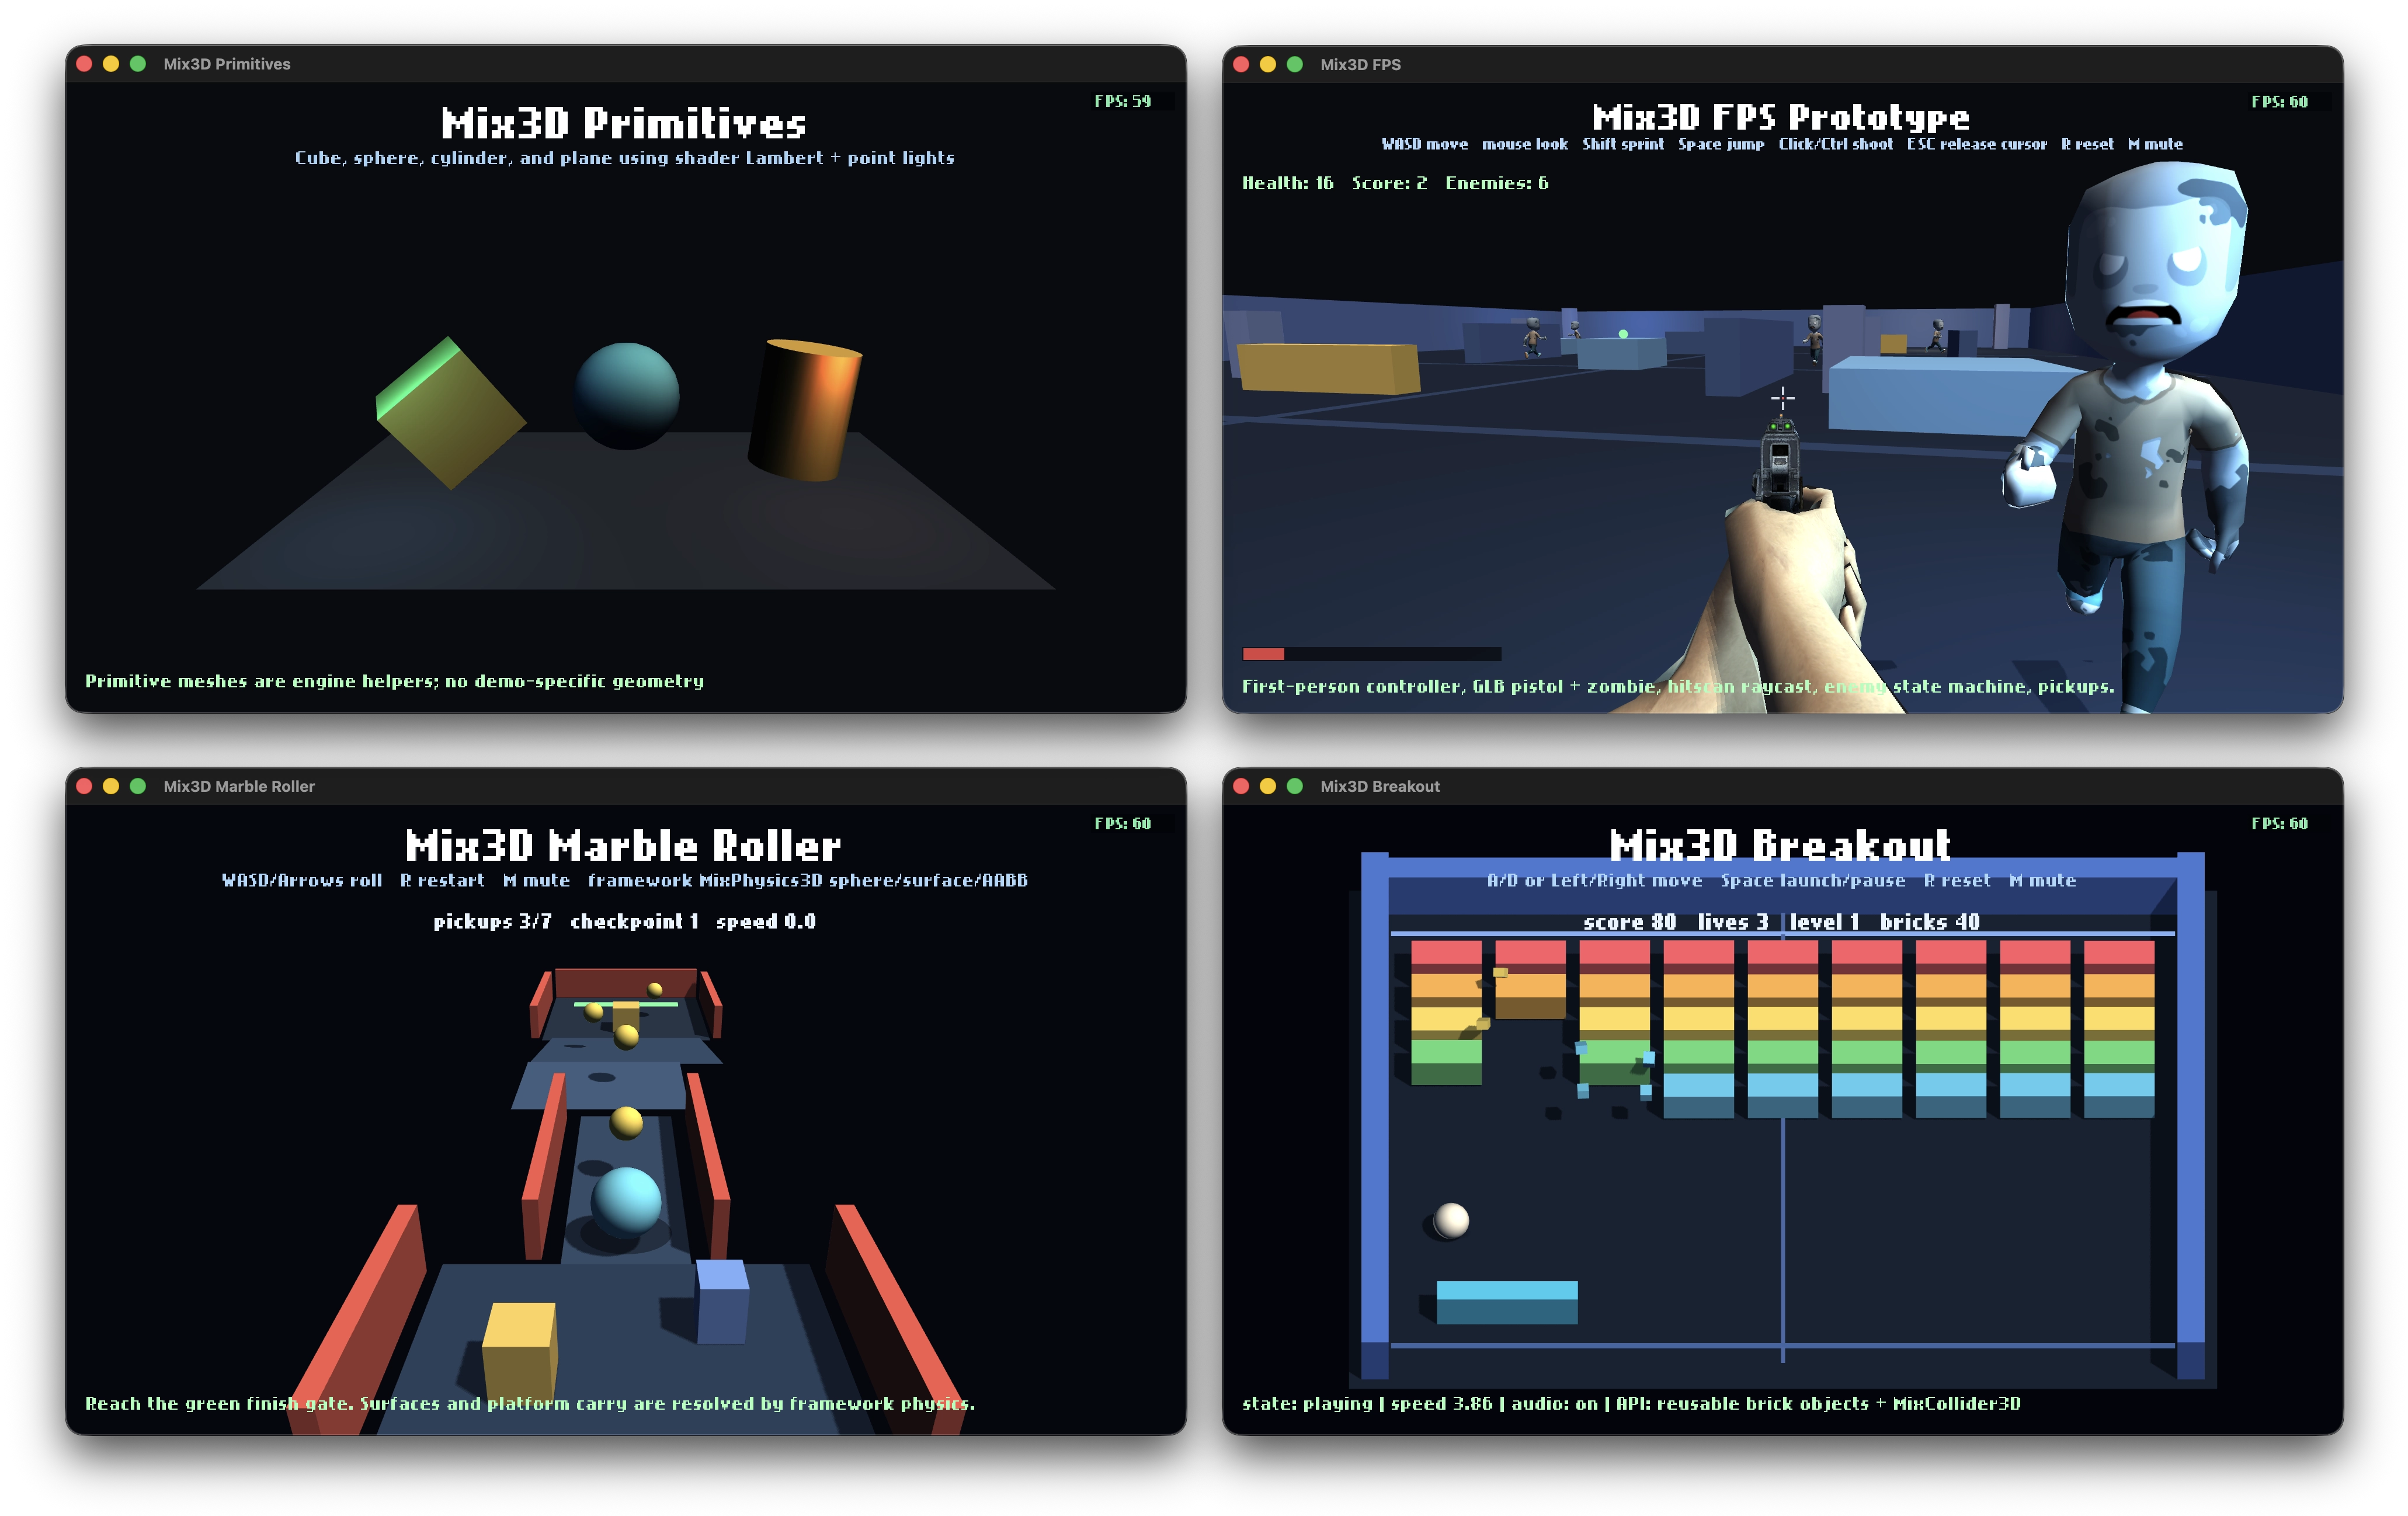Close the Mix3D Primitives window
Viewport: 2408px width, 1516px height.
pyautogui.click(x=85, y=64)
